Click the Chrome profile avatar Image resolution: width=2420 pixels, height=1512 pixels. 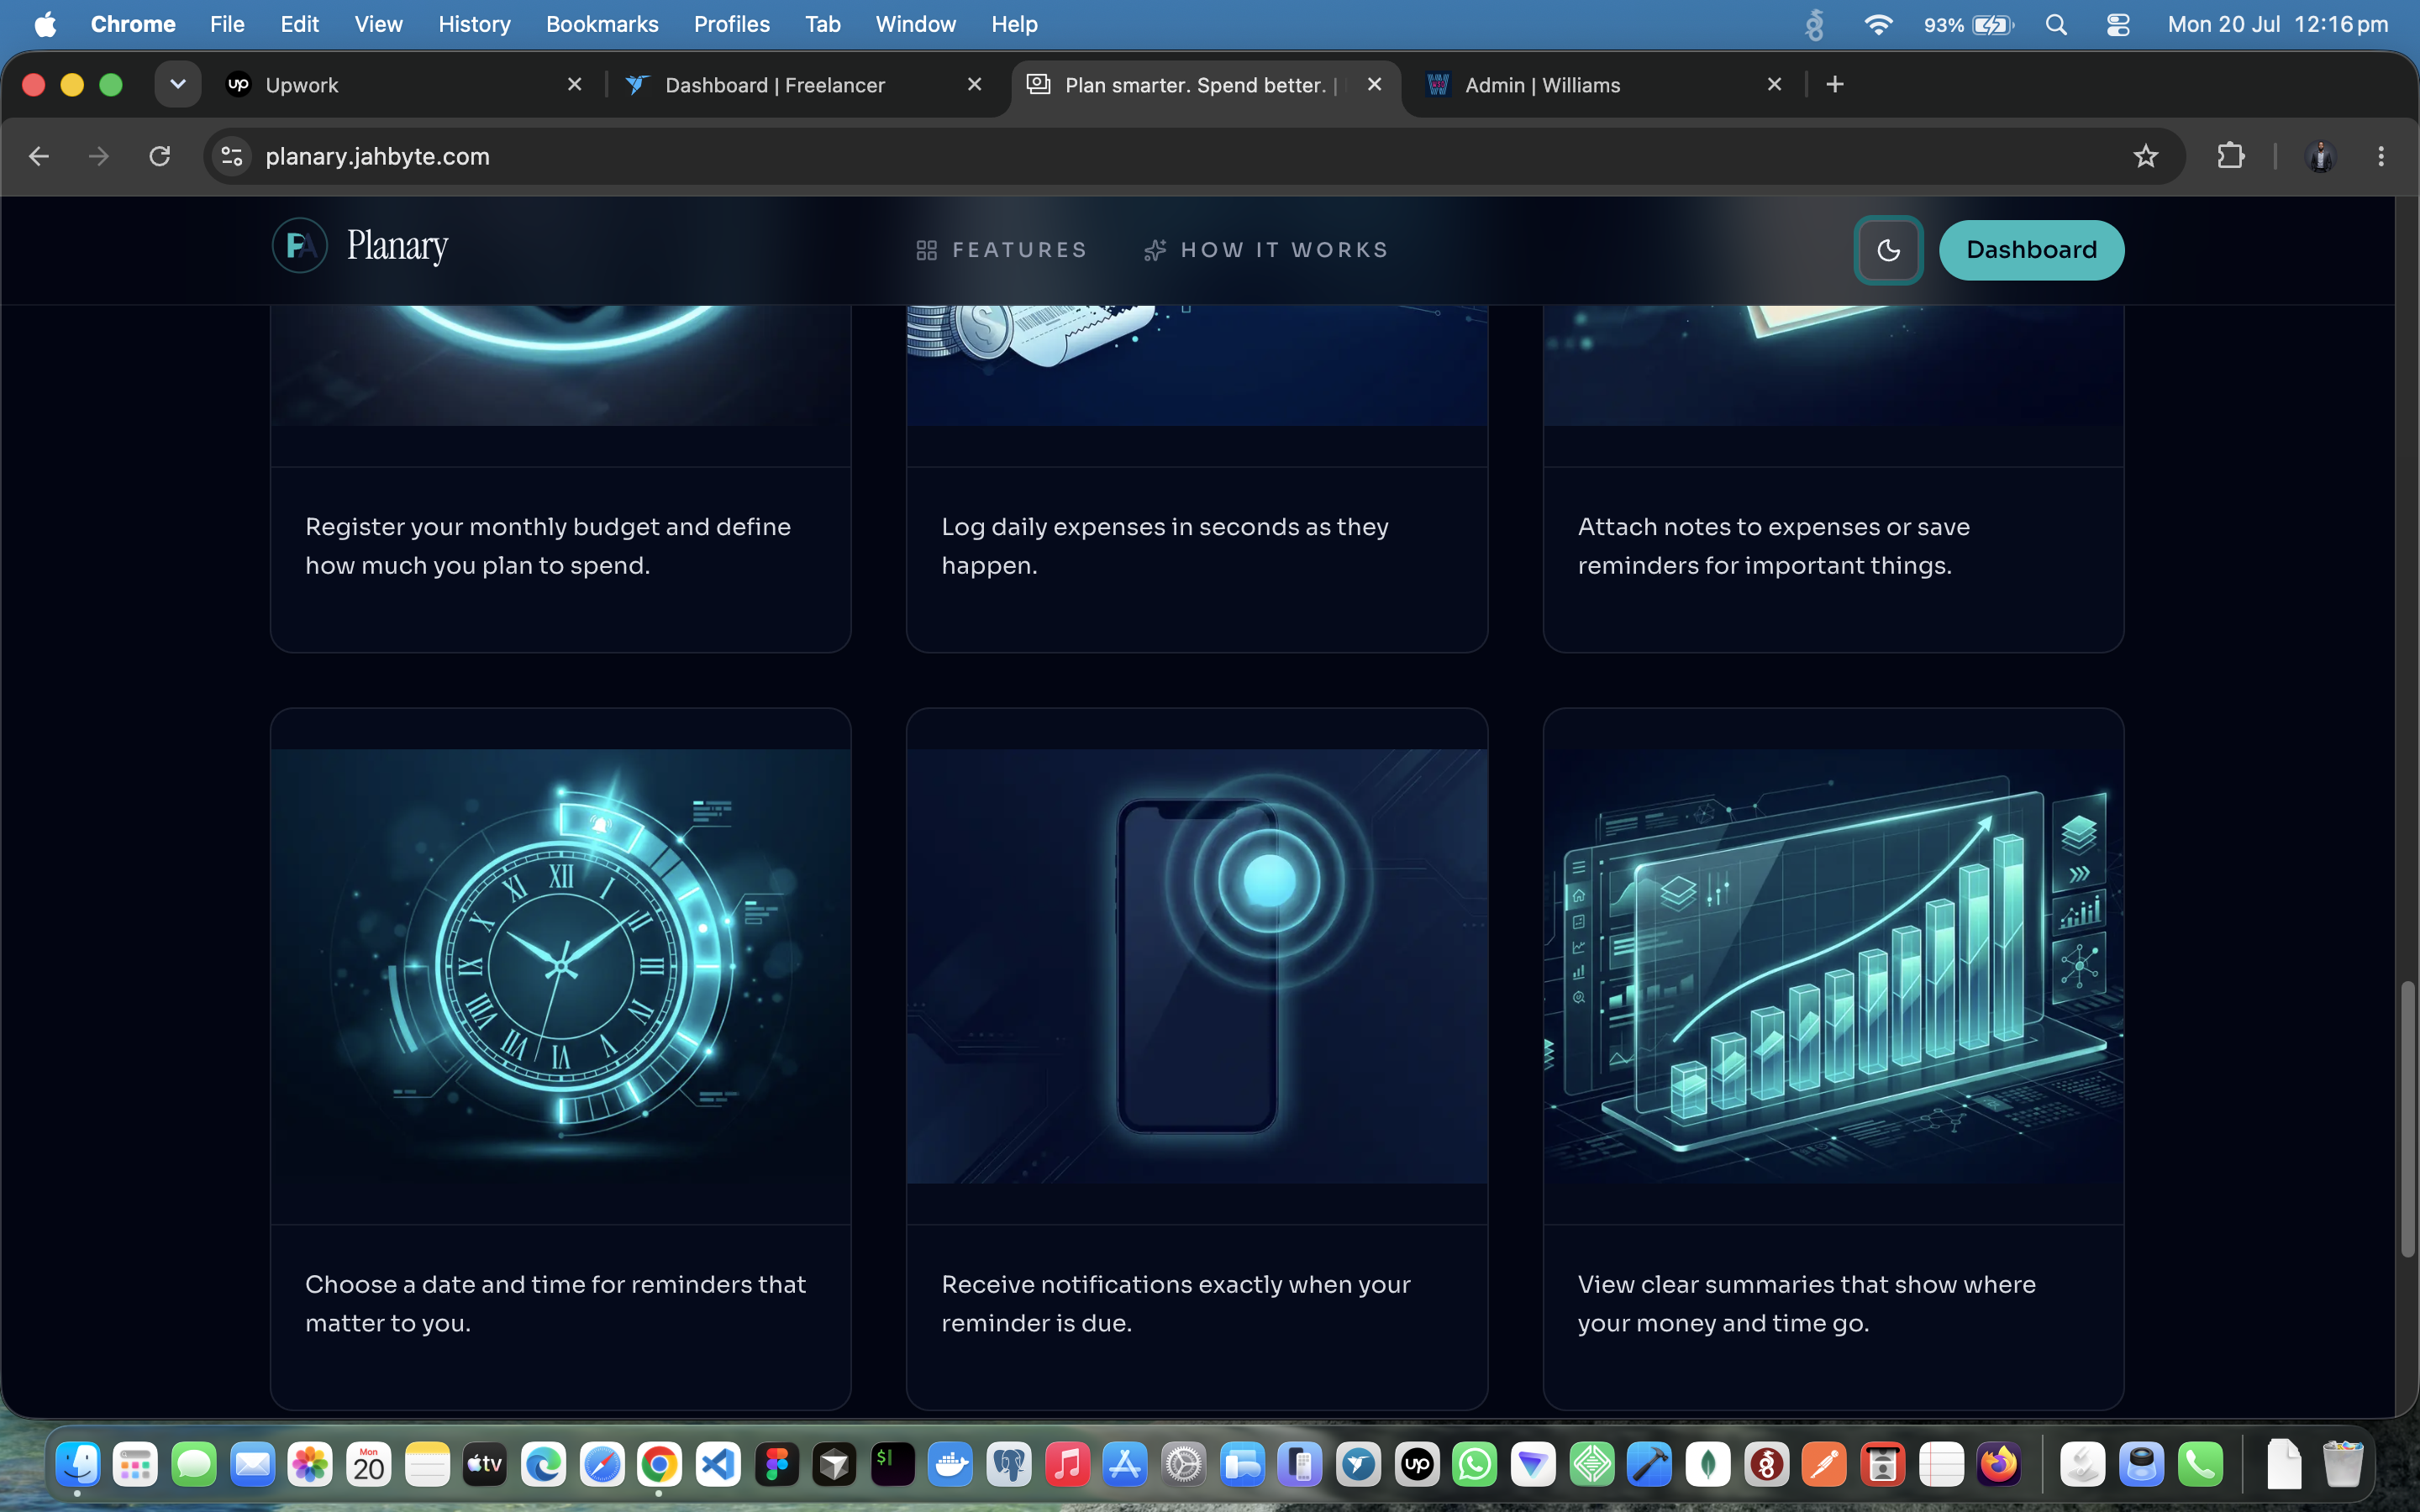click(x=2320, y=156)
